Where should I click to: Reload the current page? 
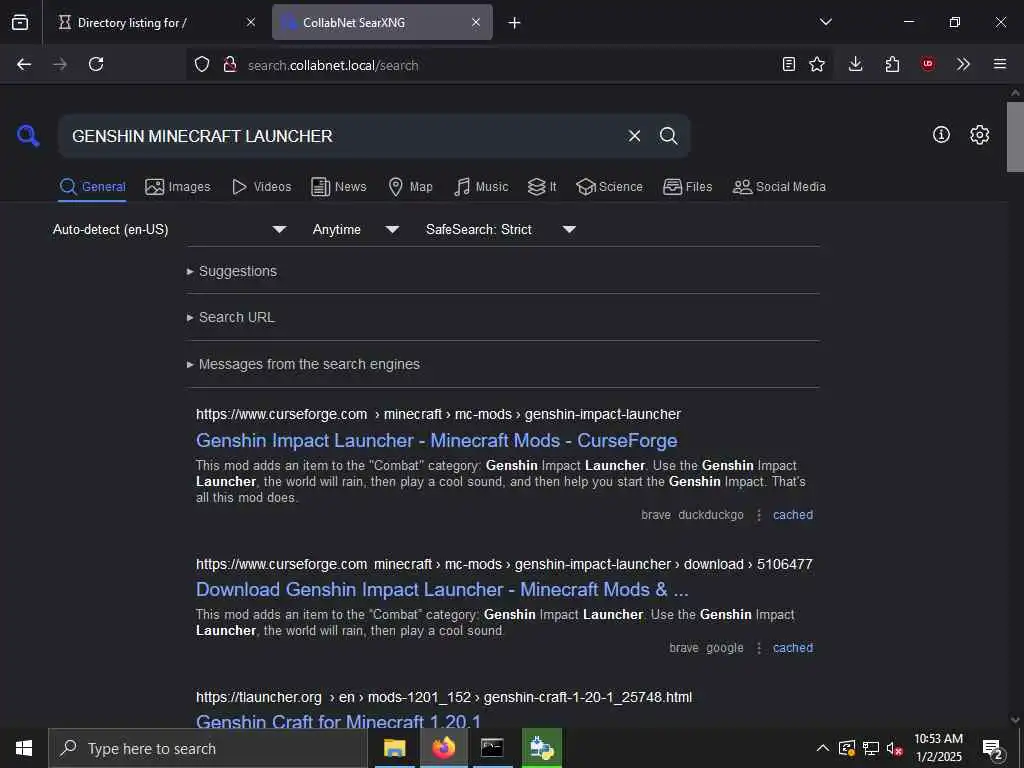[96, 64]
